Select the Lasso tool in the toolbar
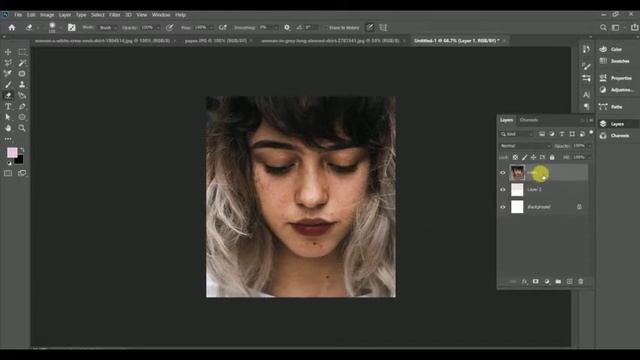 click(8, 62)
